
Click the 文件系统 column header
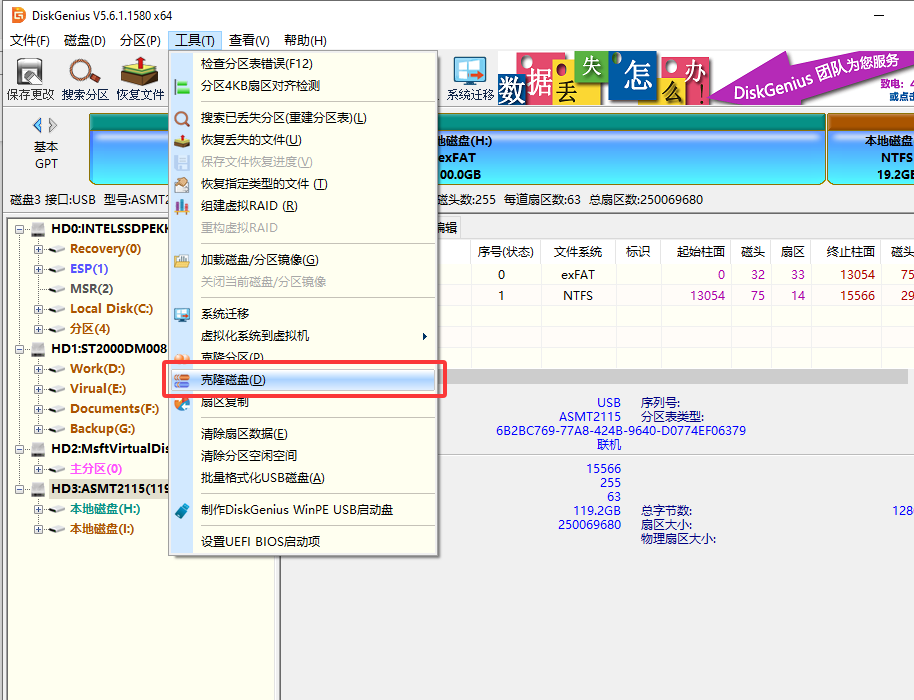click(x=578, y=252)
